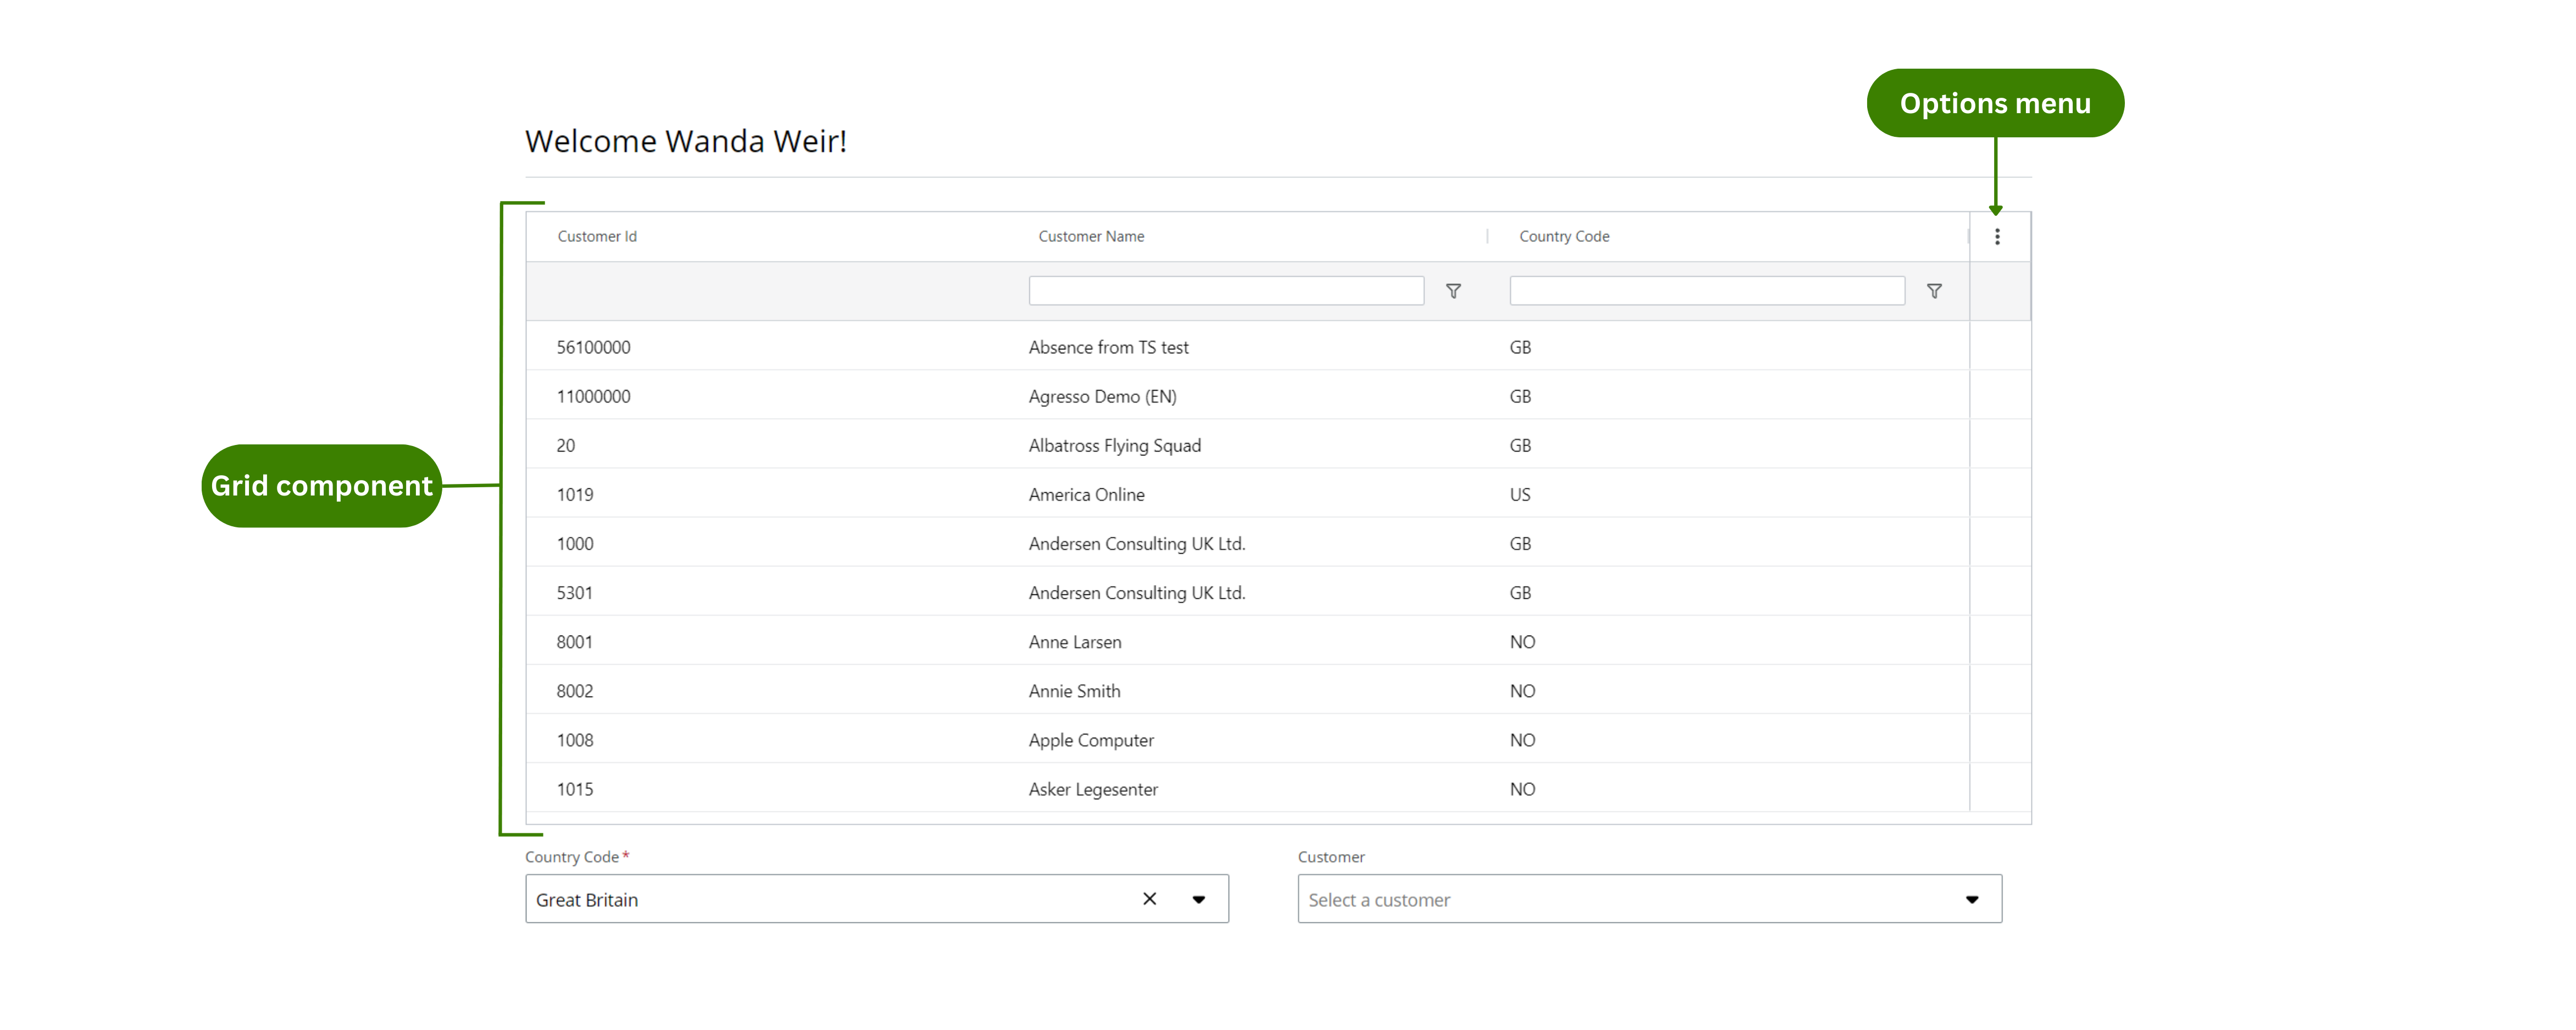Select the Albatross Flying Squad row
The width and height of the screenshot is (2576, 1030).
point(1114,446)
